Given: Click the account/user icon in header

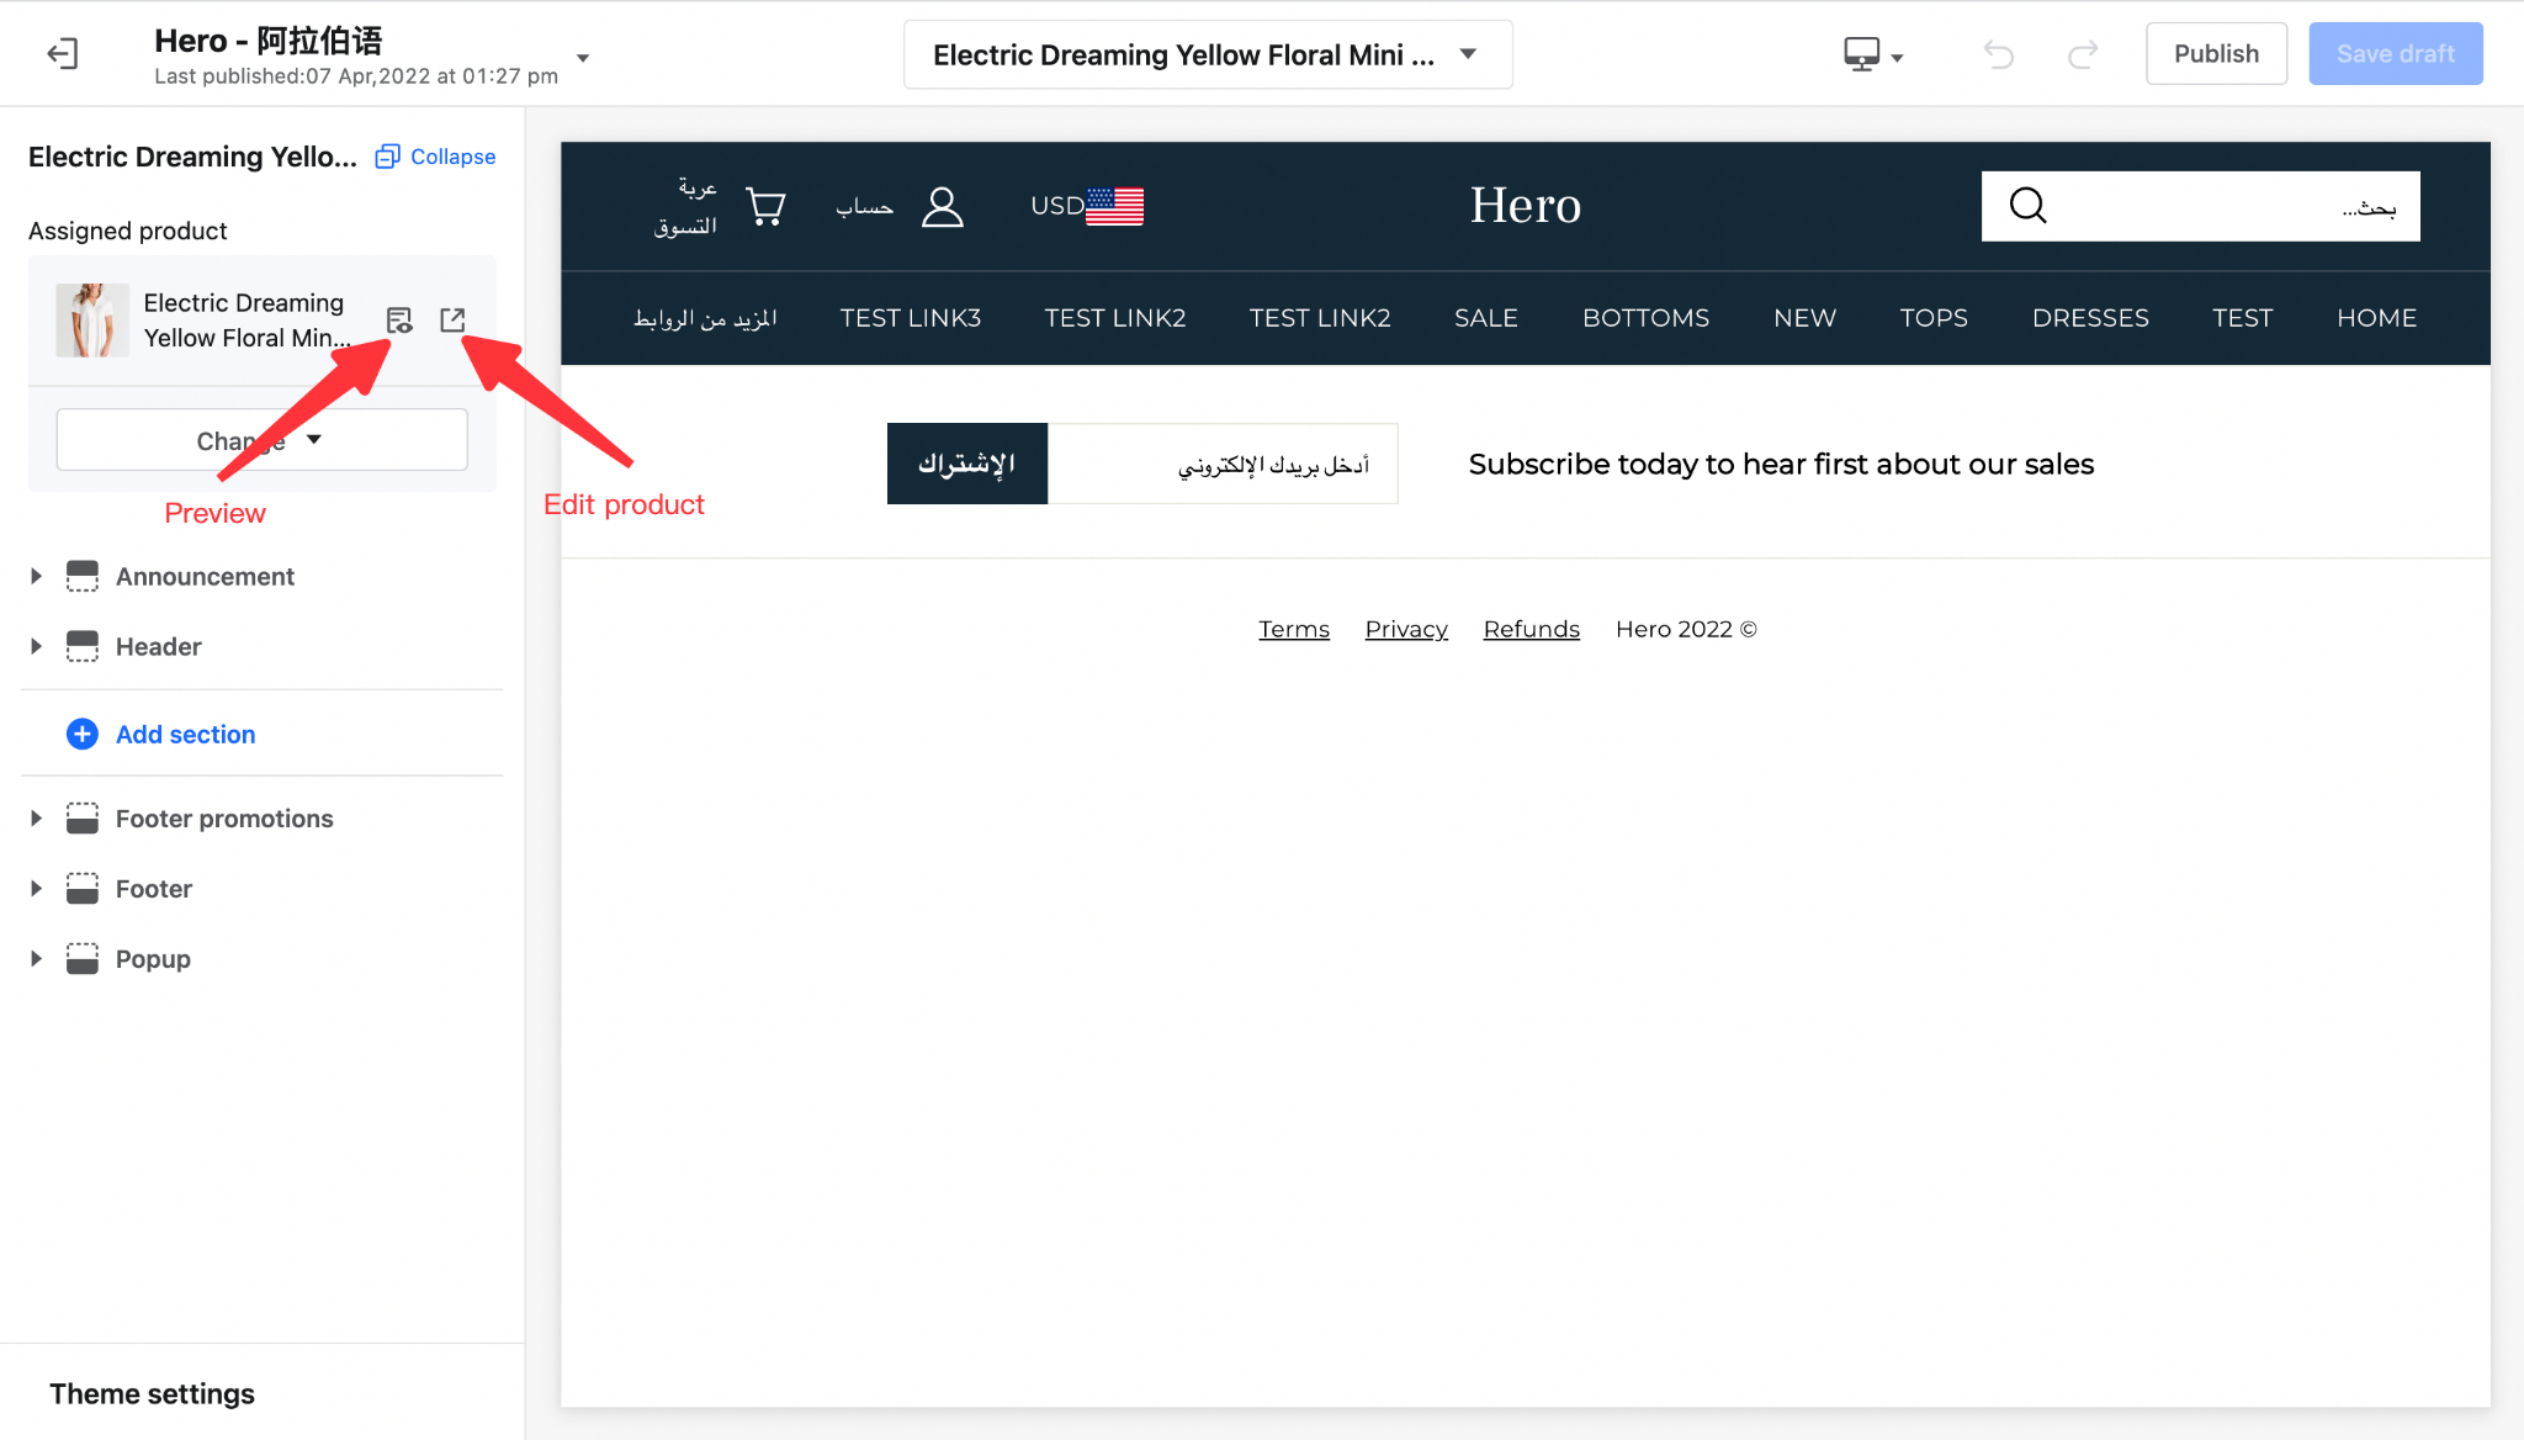Looking at the screenshot, I should coord(943,204).
